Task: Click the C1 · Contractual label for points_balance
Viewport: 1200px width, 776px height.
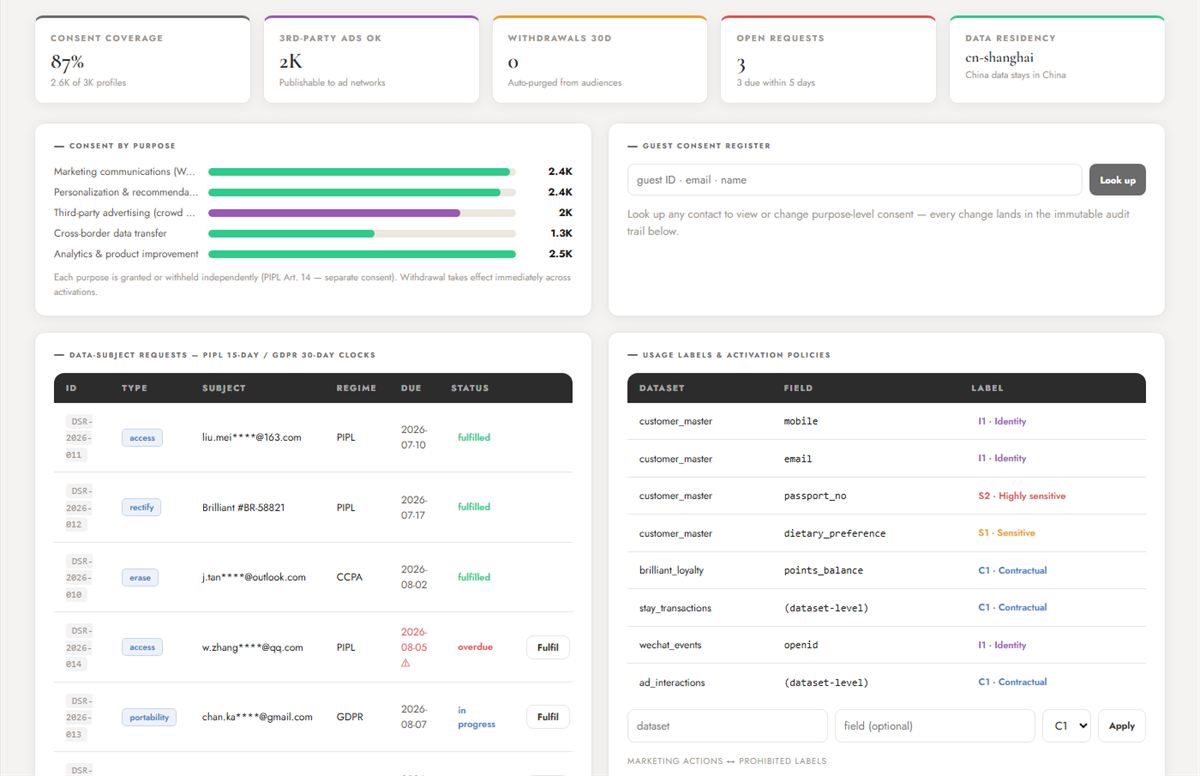Action: pyautogui.click(x=1012, y=570)
